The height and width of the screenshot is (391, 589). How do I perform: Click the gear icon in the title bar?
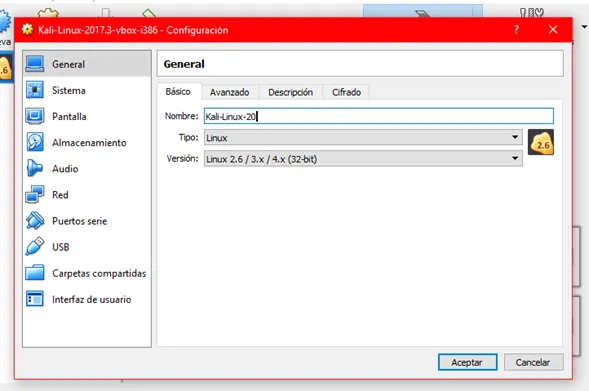(x=27, y=29)
